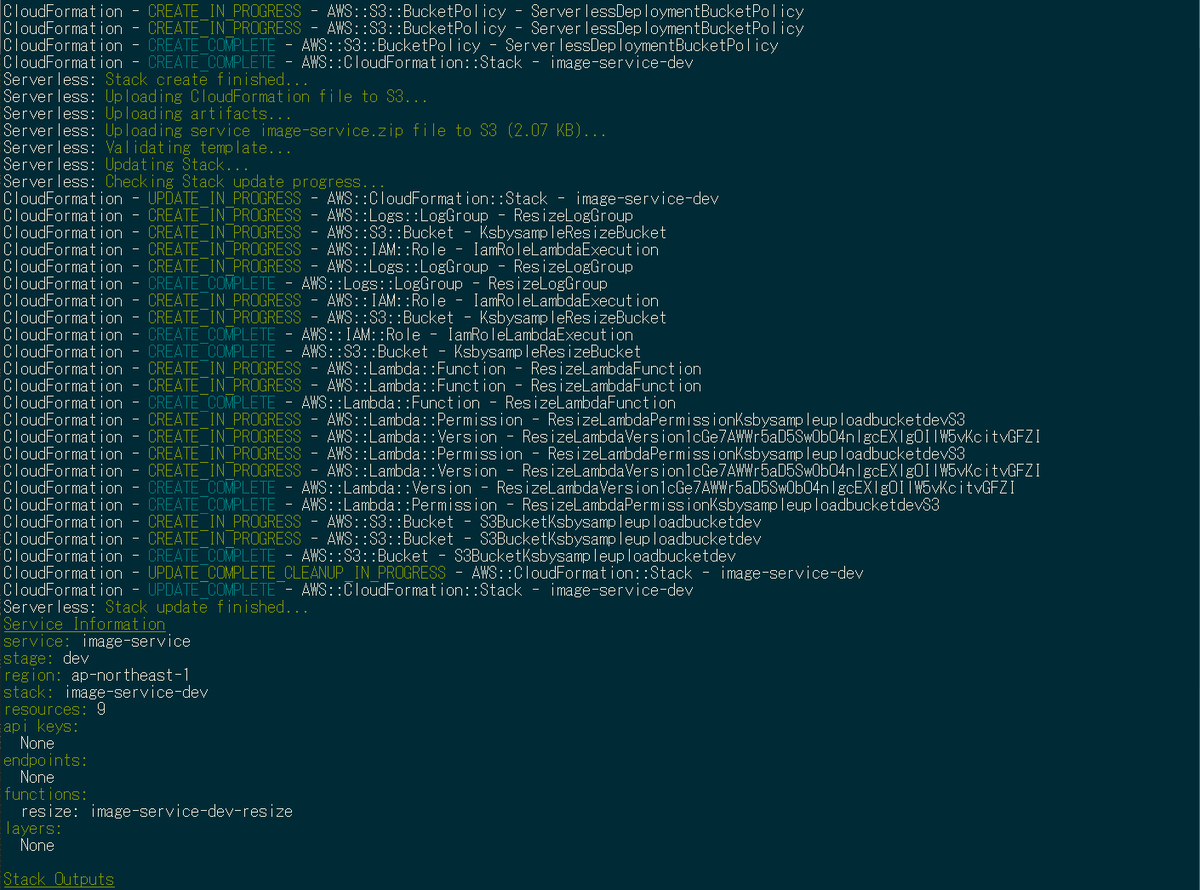Click the "Stack Outputs" heading
Image resolution: width=1200 pixels, height=890 pixels.
coord(59,878)
